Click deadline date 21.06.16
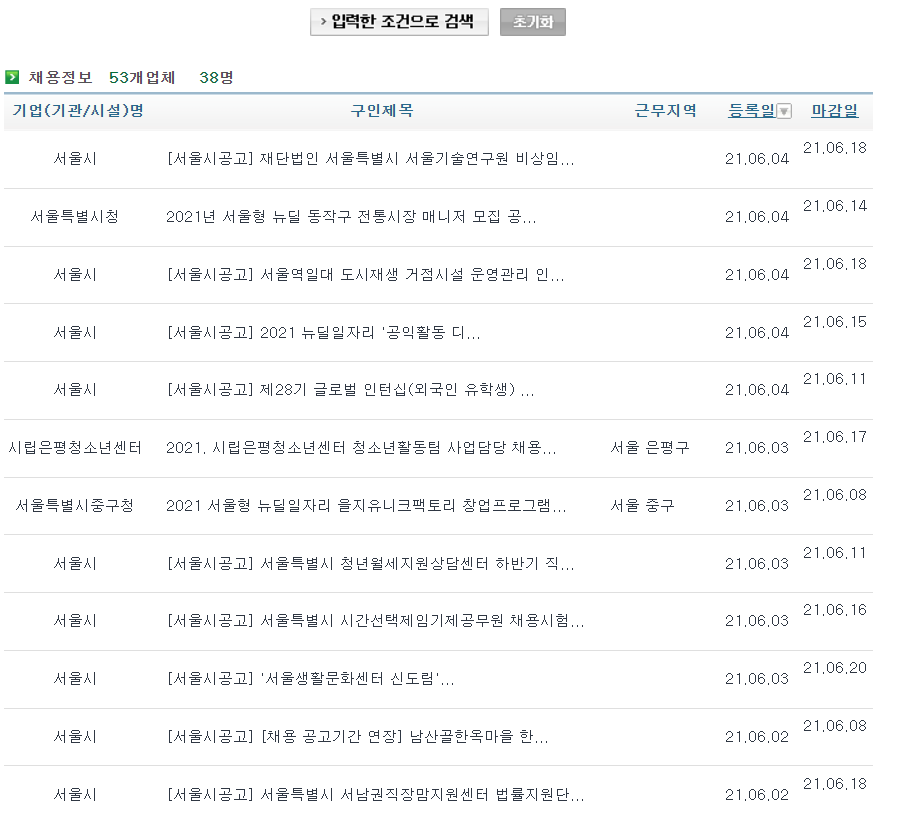 [835, 610]
